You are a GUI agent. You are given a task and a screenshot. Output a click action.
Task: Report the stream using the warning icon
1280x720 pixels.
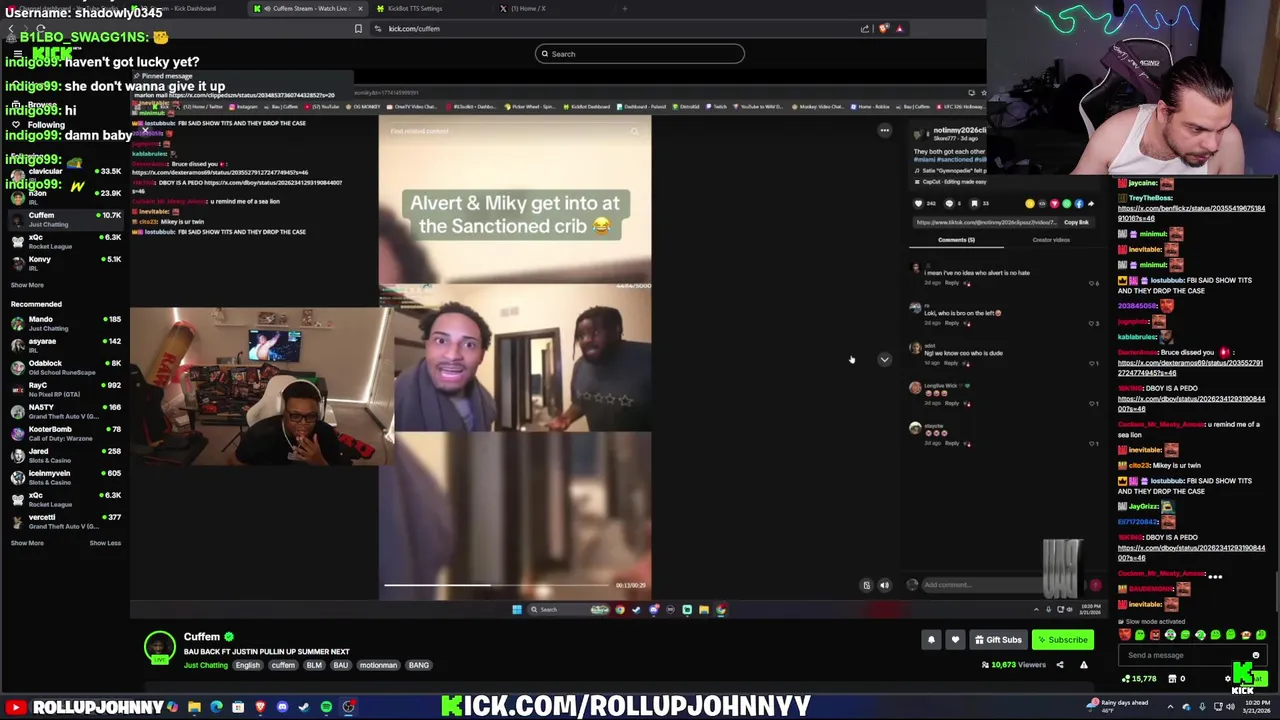[1083, 665]
